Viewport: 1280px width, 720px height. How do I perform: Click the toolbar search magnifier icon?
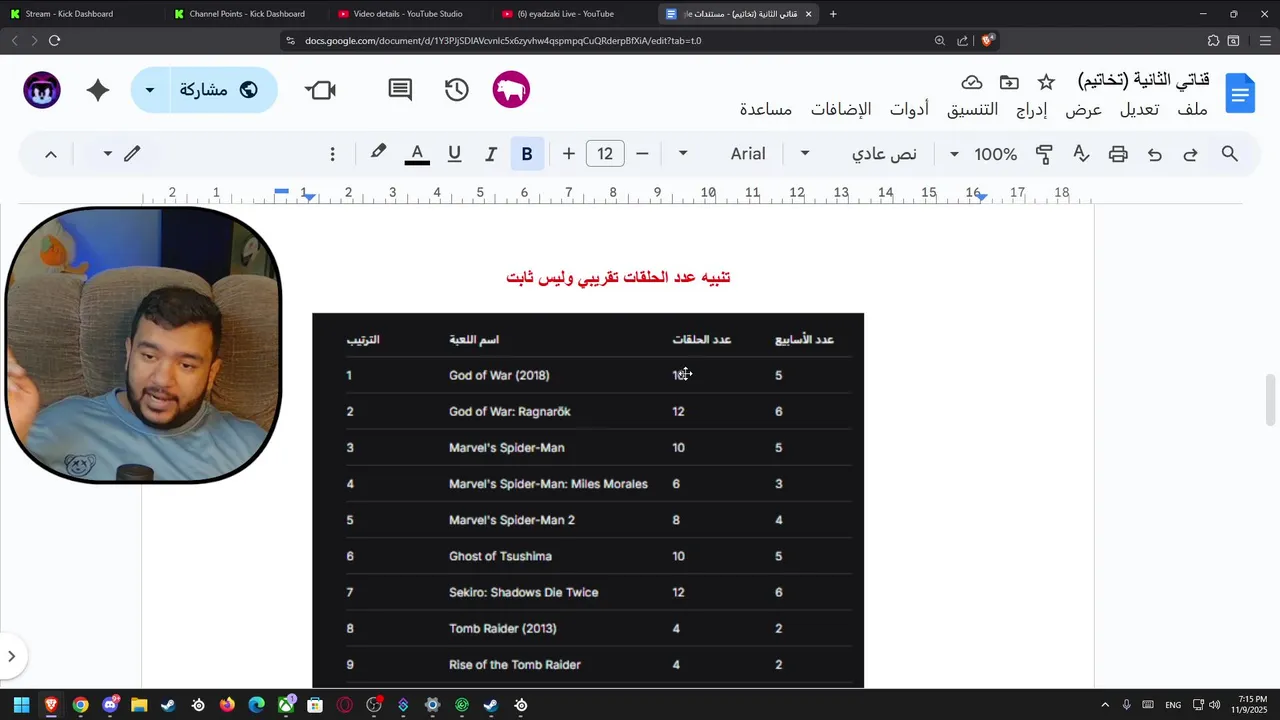1230,154
